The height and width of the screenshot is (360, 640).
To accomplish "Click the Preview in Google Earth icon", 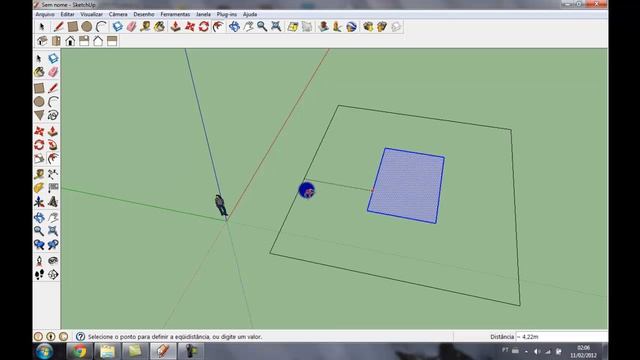I will click(x=351, y=27).
